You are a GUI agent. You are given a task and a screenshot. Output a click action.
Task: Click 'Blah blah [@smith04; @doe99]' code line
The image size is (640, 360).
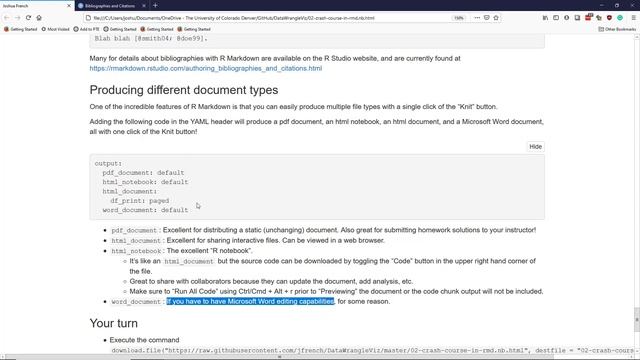(151, 38)
